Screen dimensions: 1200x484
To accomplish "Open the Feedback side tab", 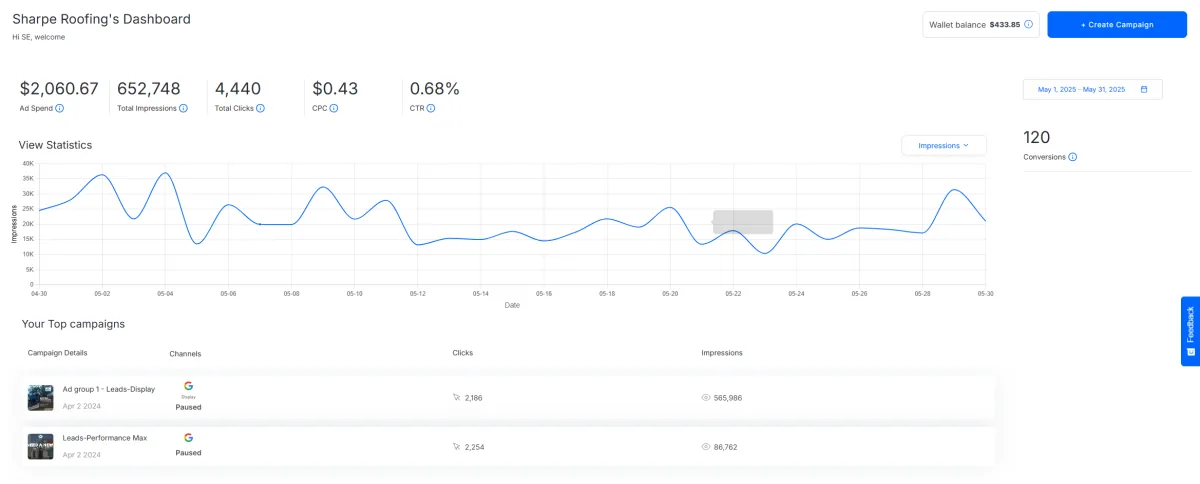I will point(1190,331).
